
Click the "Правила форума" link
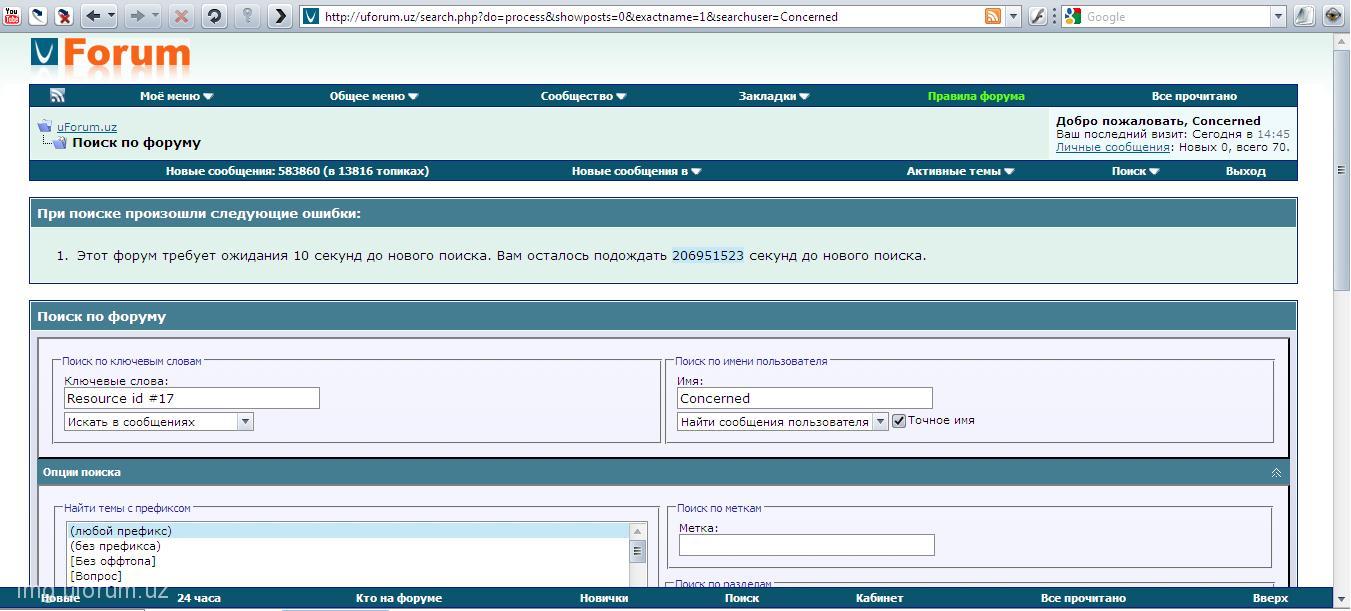tap(975, 96)
